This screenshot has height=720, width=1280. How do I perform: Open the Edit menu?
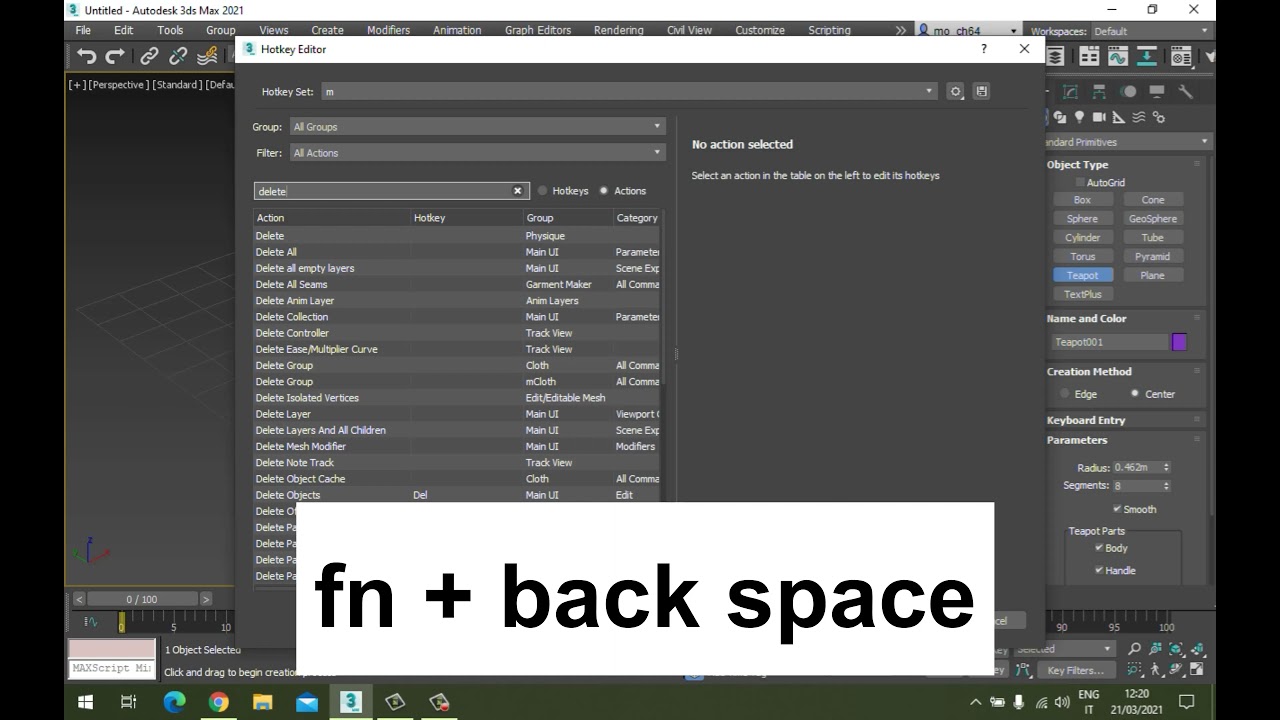pos(124,30)
